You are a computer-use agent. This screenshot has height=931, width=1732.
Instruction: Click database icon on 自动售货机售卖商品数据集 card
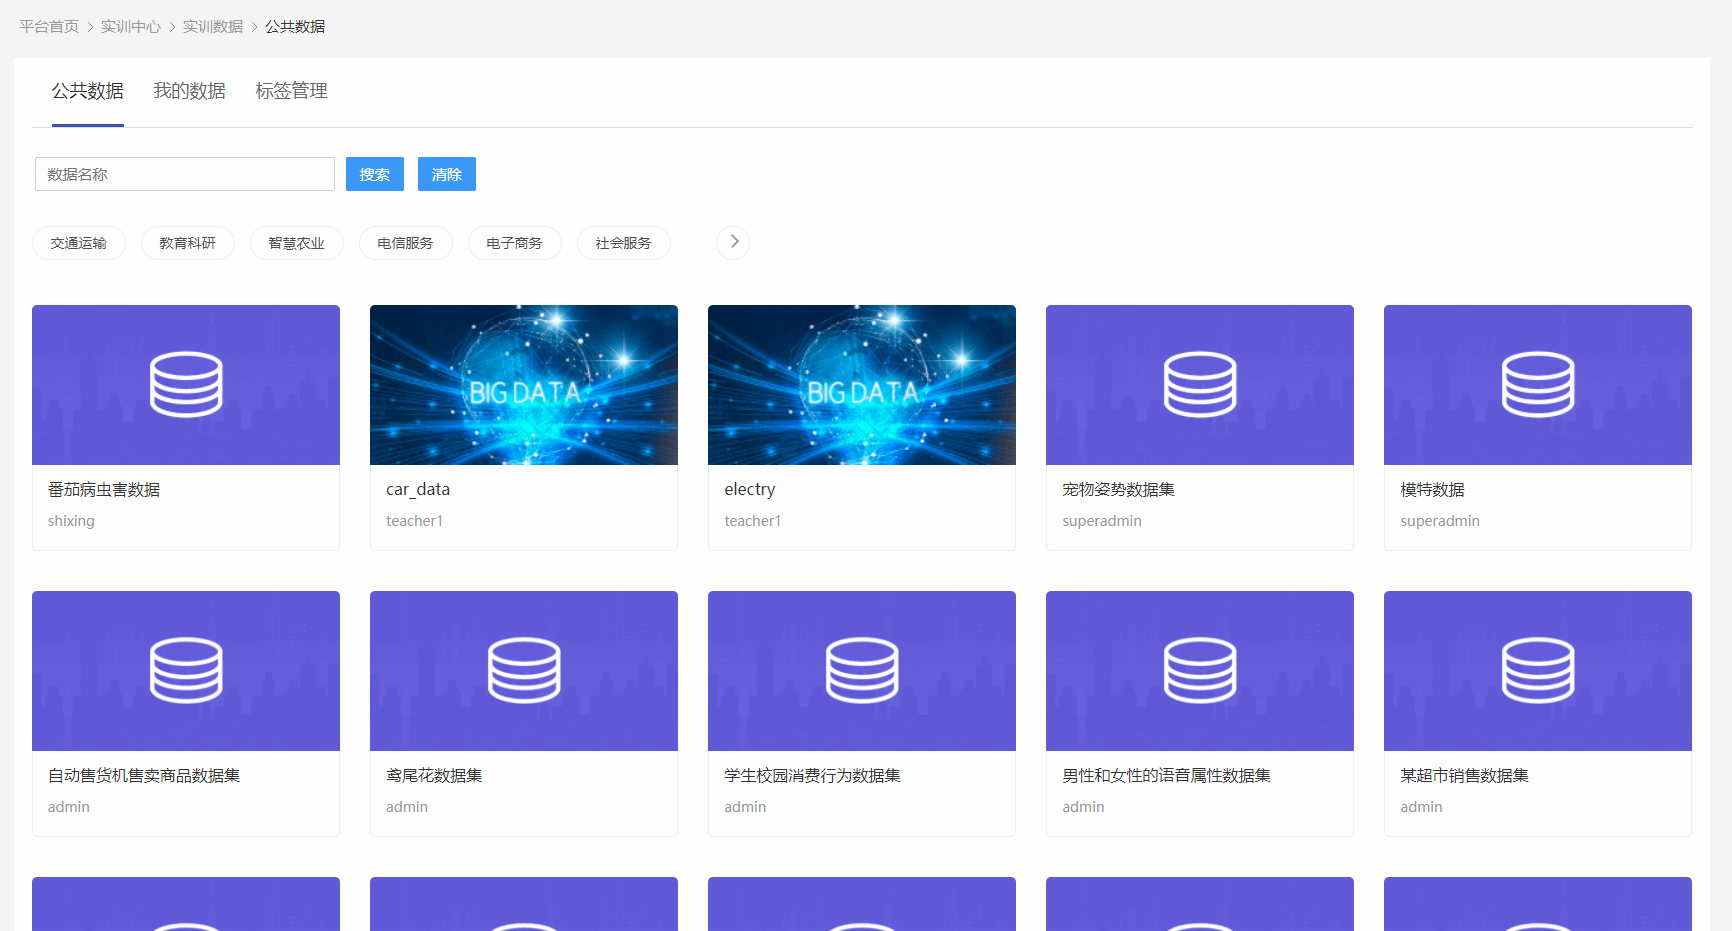[186, 670]
